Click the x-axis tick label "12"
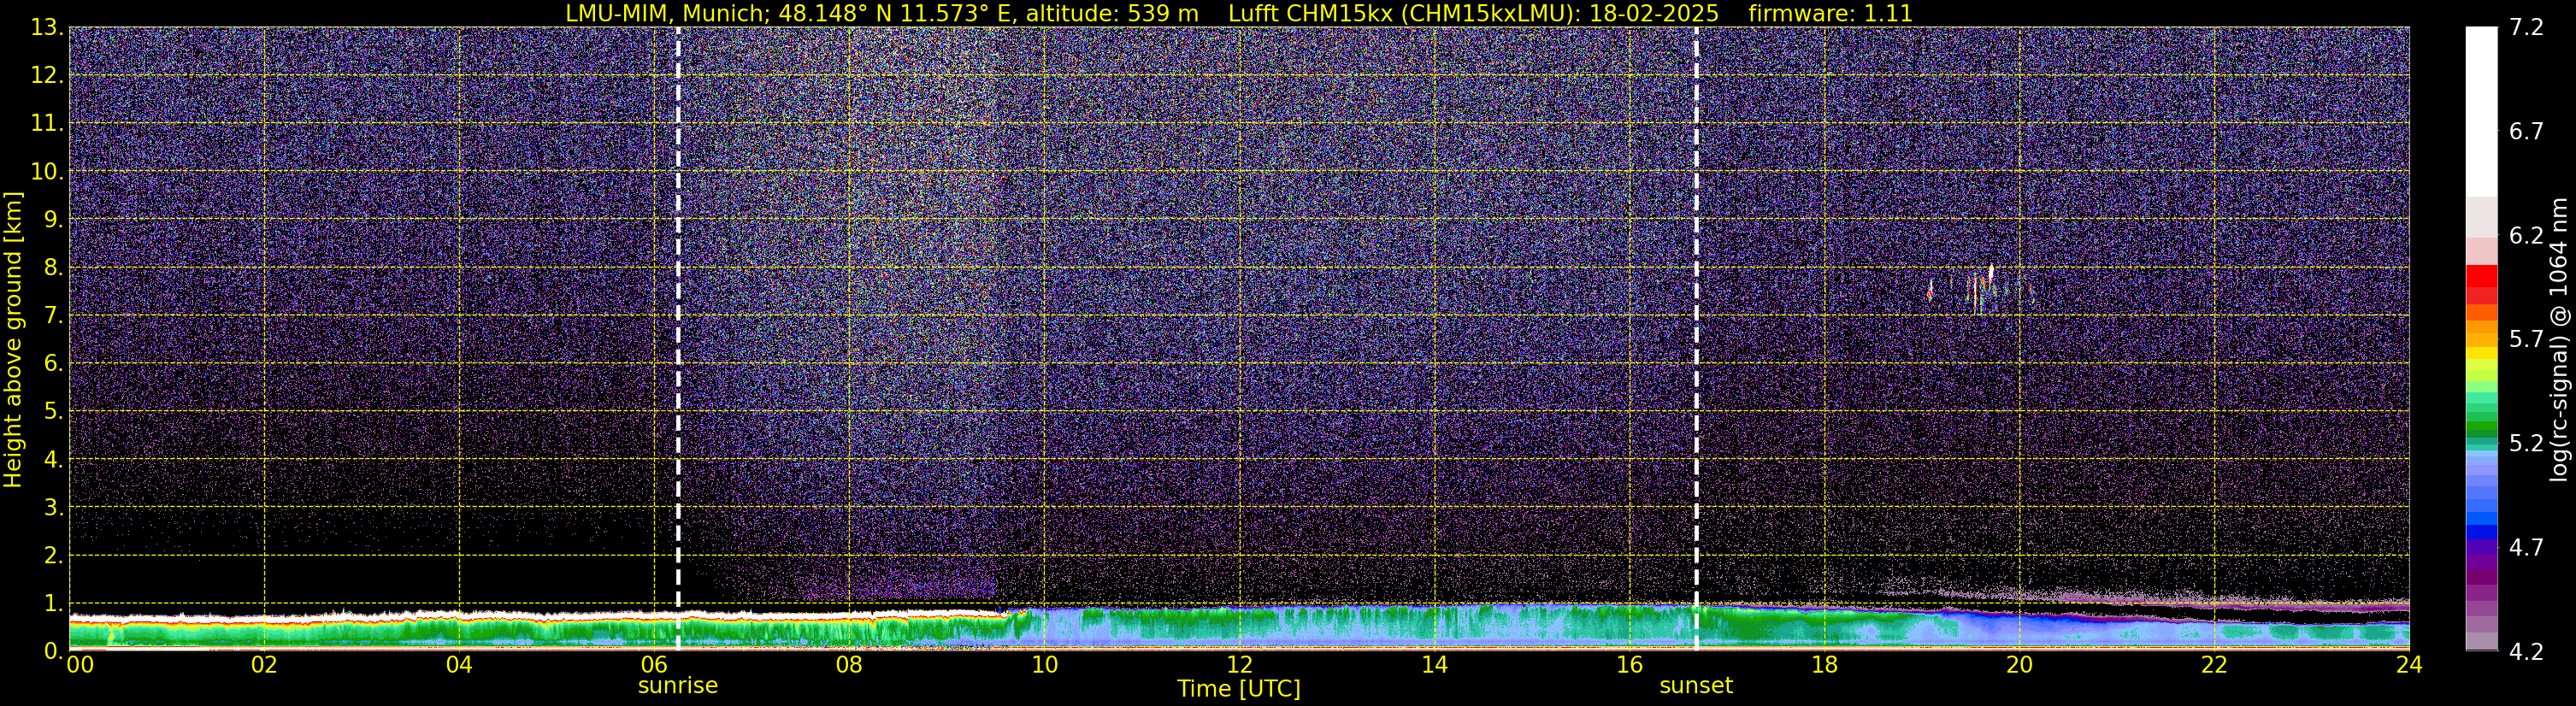The width and height of the screenshot is (2576, 706). coord(1239,664)
